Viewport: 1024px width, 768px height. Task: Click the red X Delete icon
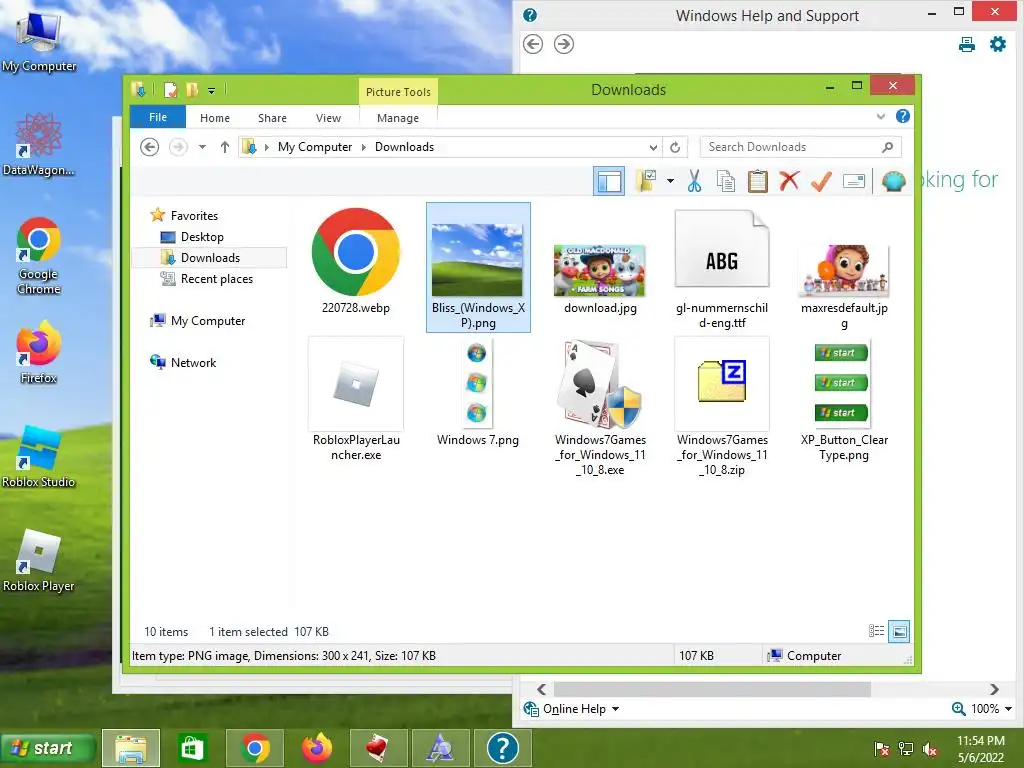(x=789, y=180)
